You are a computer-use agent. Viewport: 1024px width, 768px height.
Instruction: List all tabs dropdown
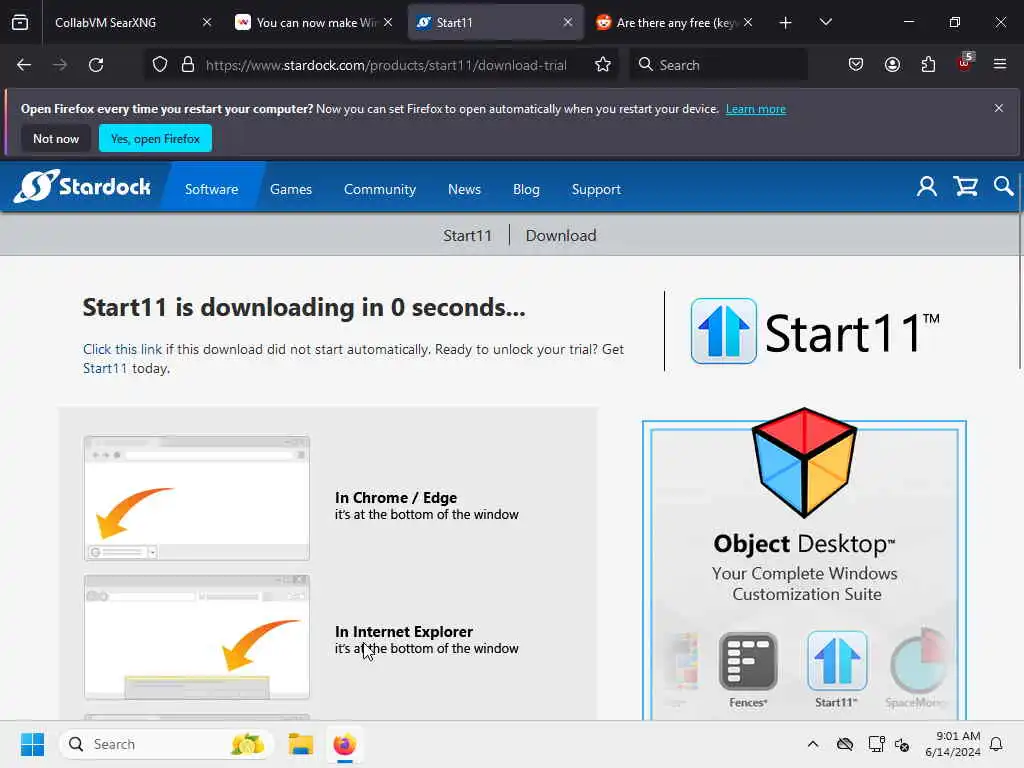(825, 23)
